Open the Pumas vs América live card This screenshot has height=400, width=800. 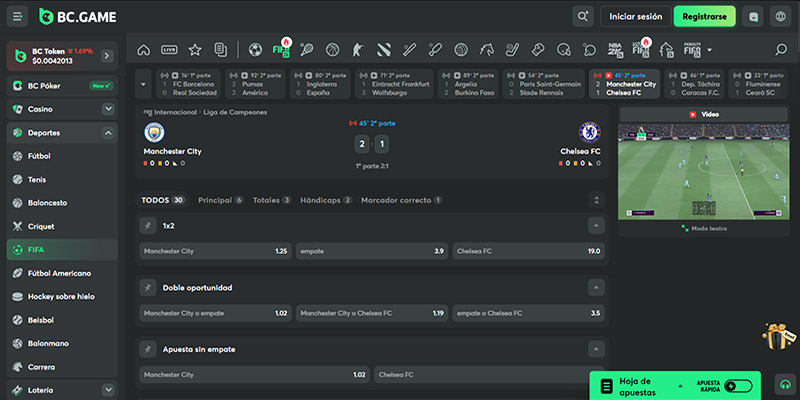[255, 84]
